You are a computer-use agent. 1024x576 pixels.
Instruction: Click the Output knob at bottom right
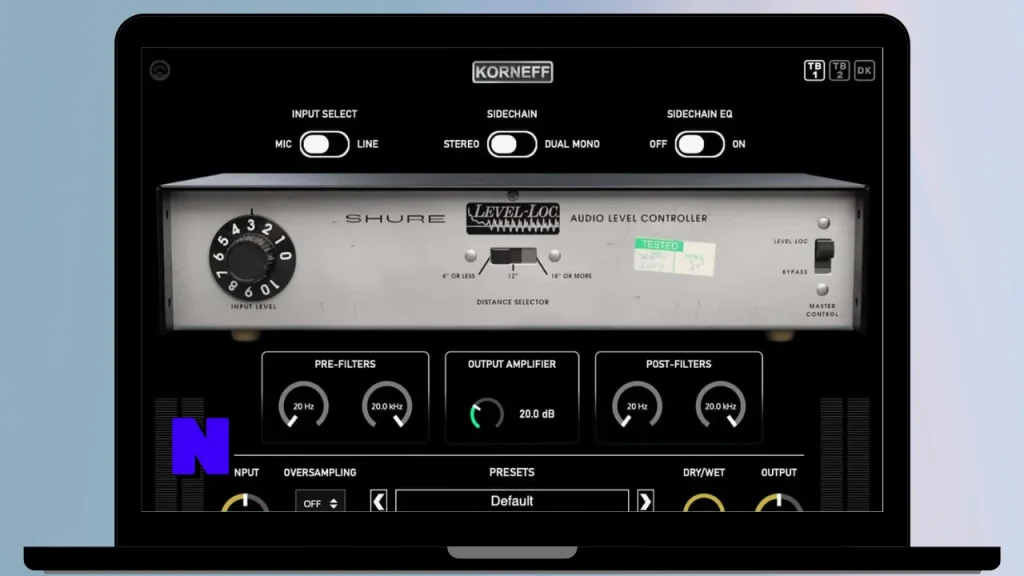(x=778, y=503)
